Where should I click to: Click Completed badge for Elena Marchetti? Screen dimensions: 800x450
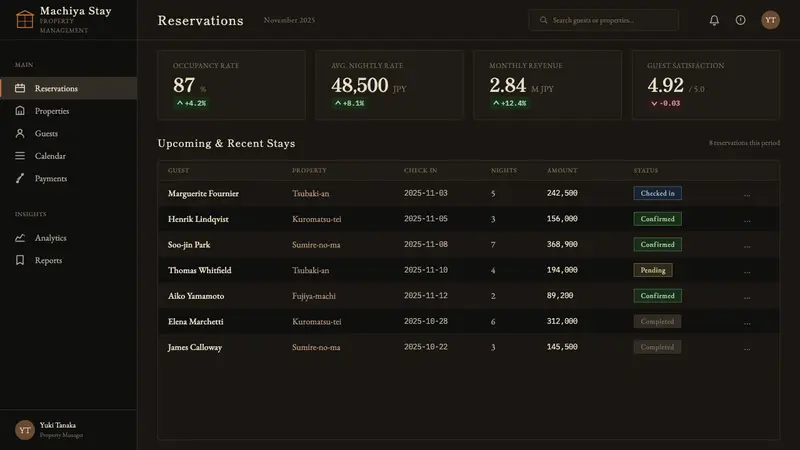tap(657, 321)
